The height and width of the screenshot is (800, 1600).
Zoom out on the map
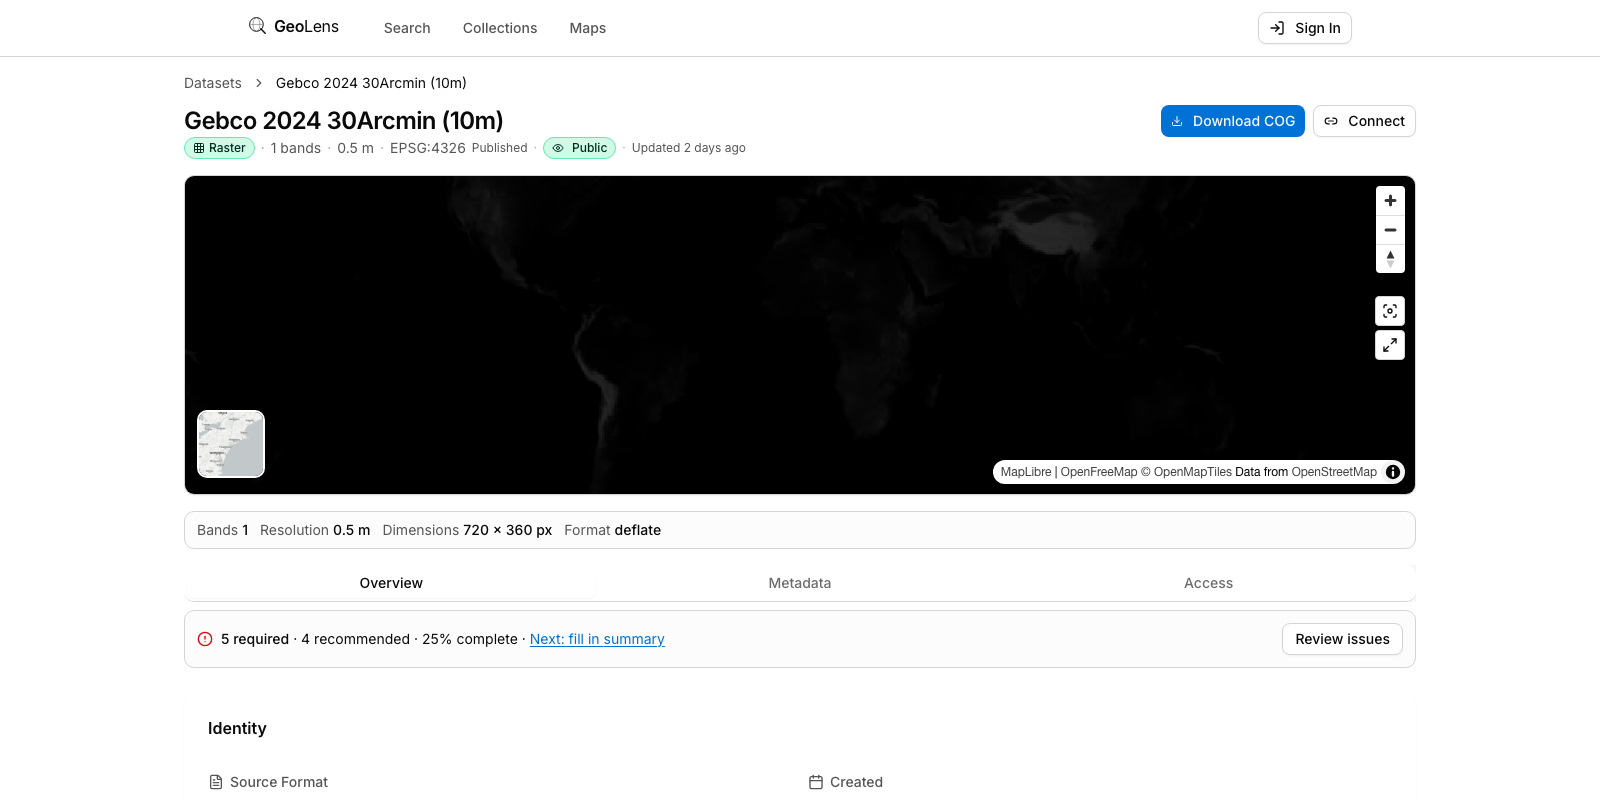[1390, 230]
